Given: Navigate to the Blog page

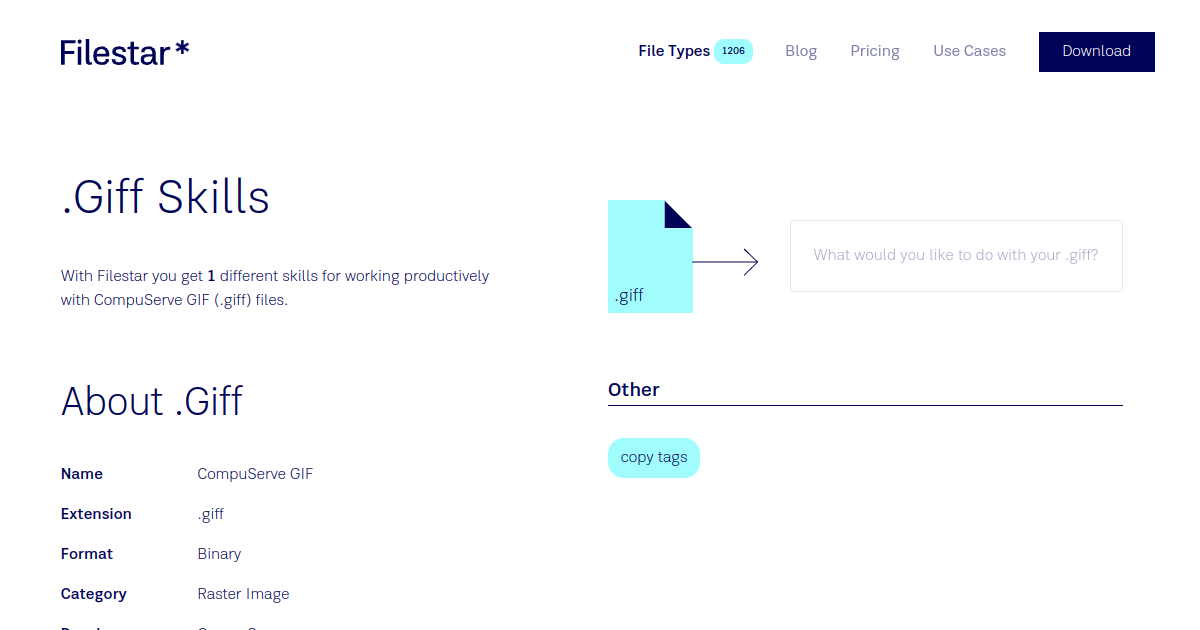Looking at the screenshot, I should pyautogui.click(x=800, y=50).
